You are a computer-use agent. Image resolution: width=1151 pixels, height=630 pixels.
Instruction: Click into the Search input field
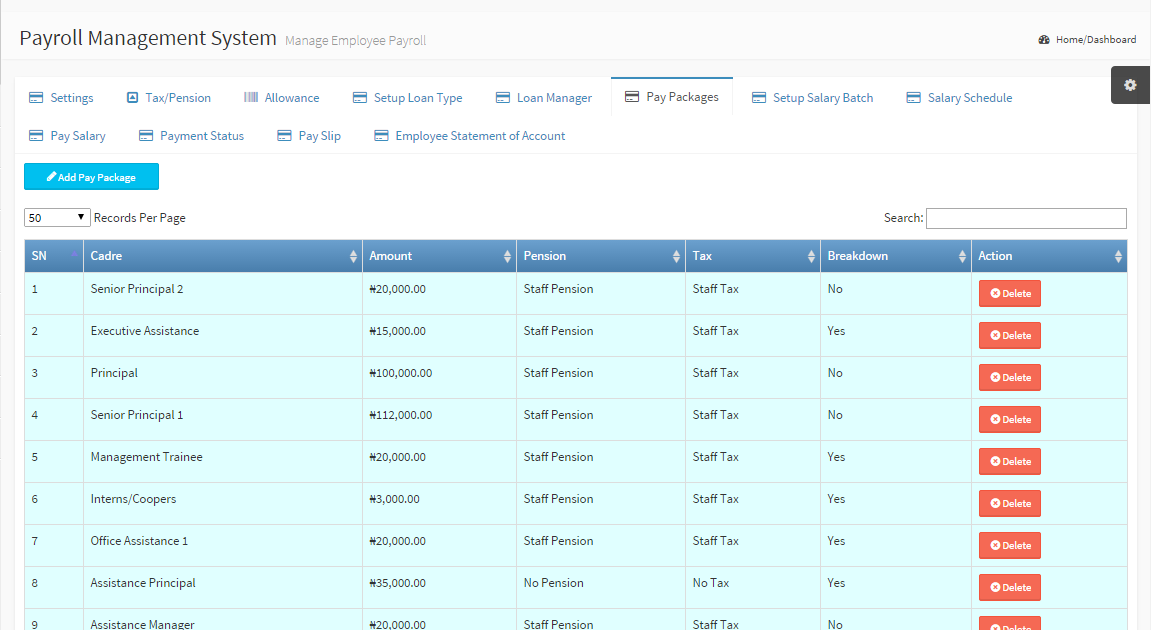click(1025, 218)
